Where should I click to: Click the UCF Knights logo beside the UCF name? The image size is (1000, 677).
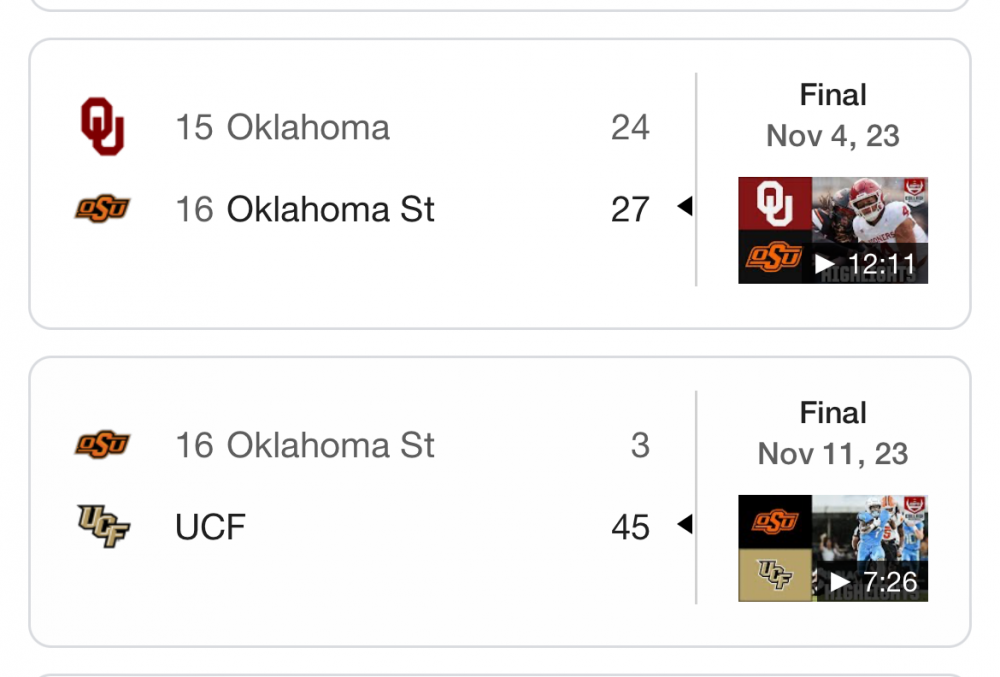click(102, 527)
